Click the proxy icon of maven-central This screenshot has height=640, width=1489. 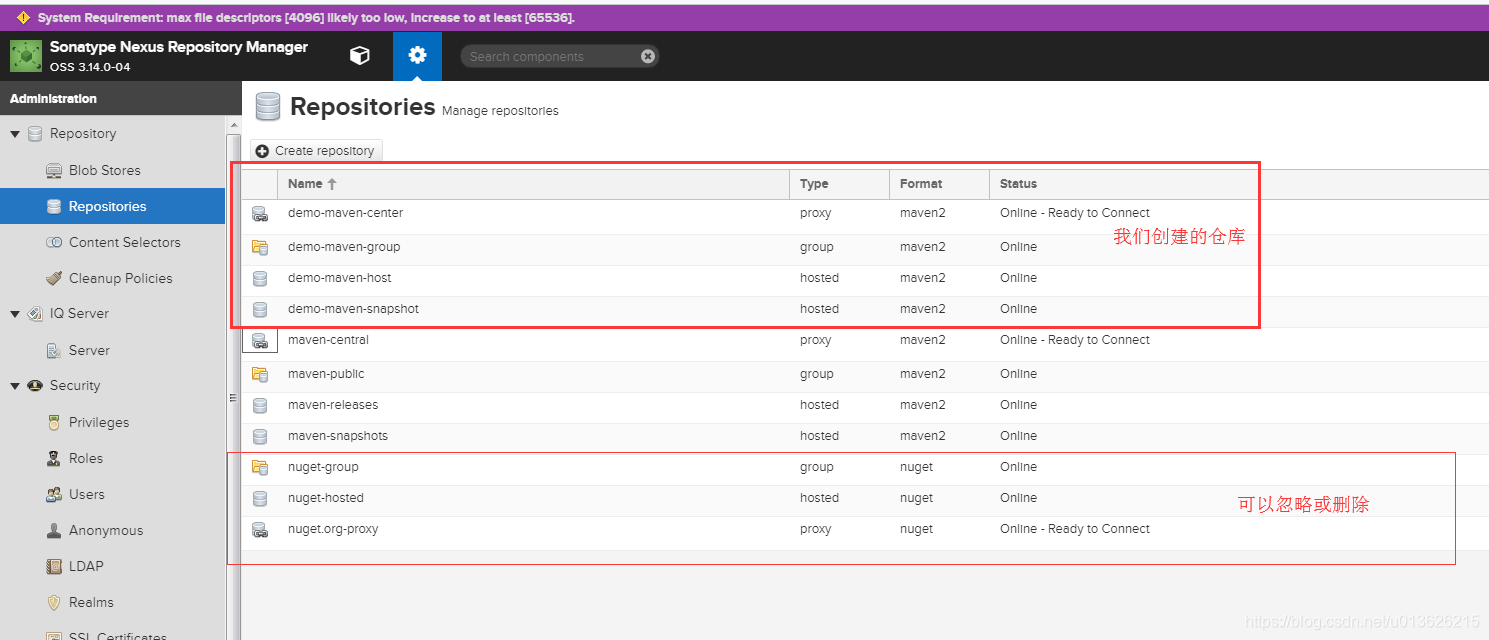tap(260, 340)
